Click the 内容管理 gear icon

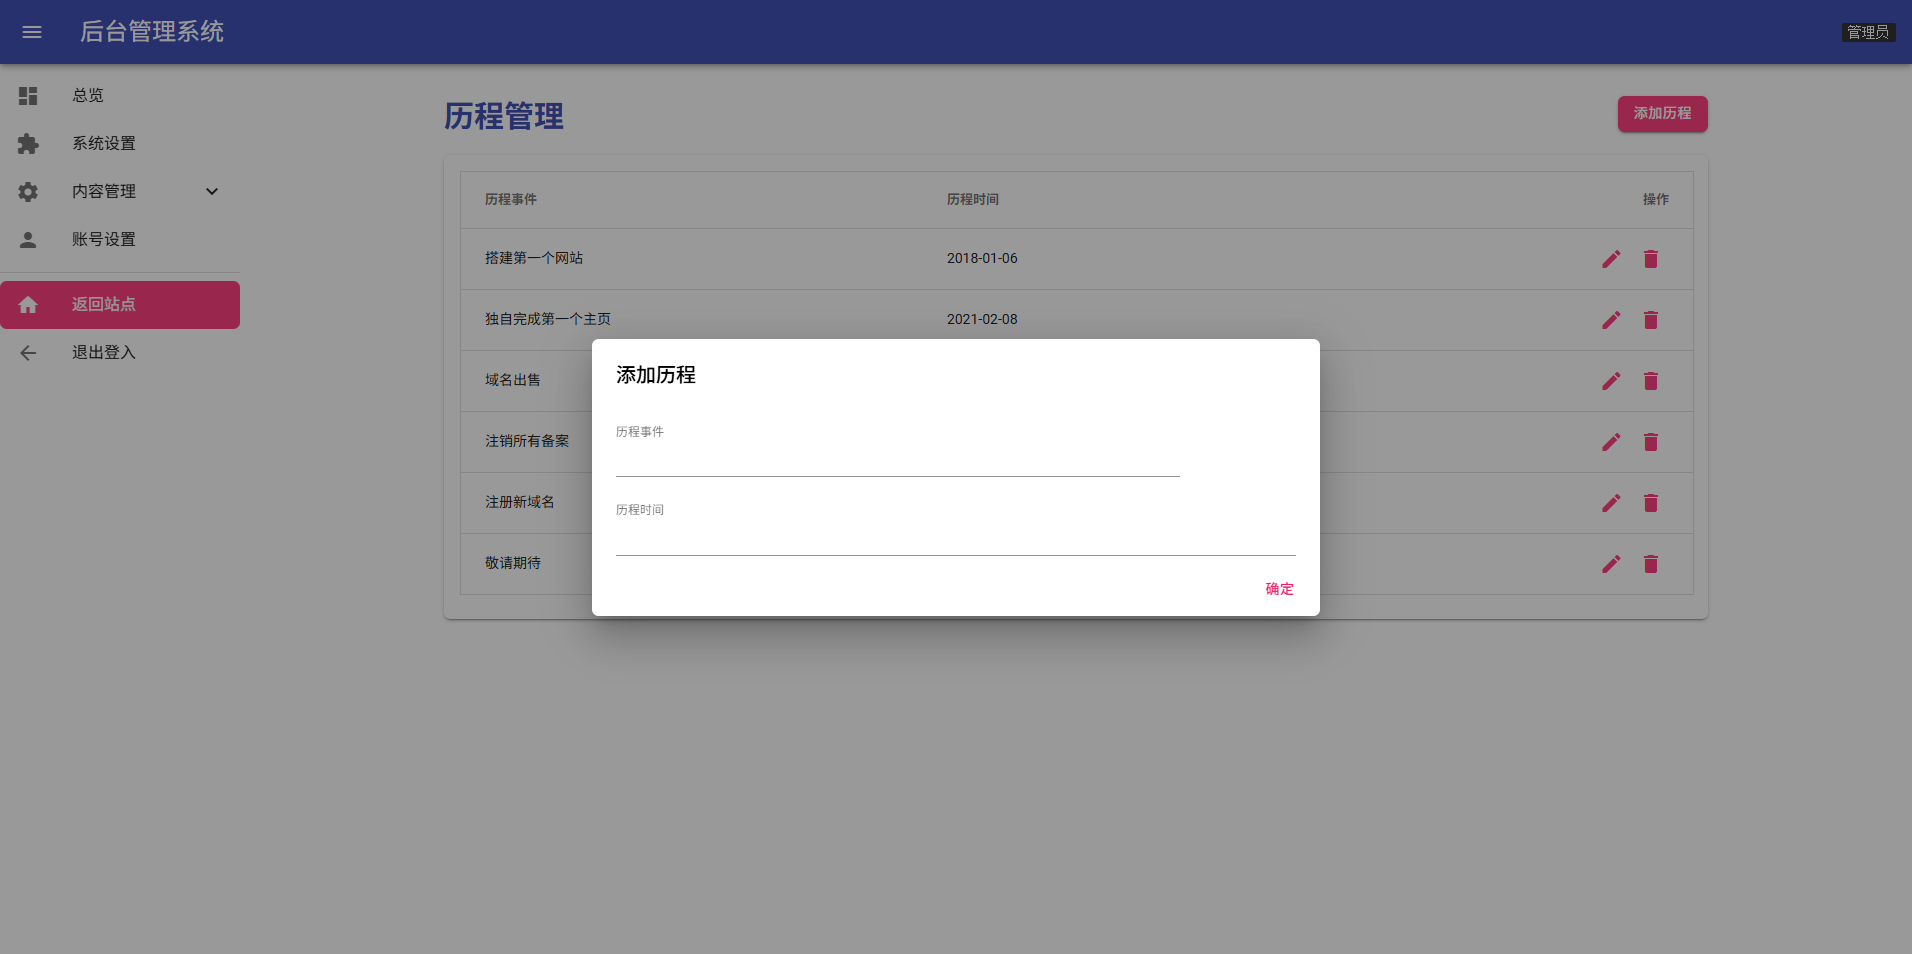[x=27, y=191]
